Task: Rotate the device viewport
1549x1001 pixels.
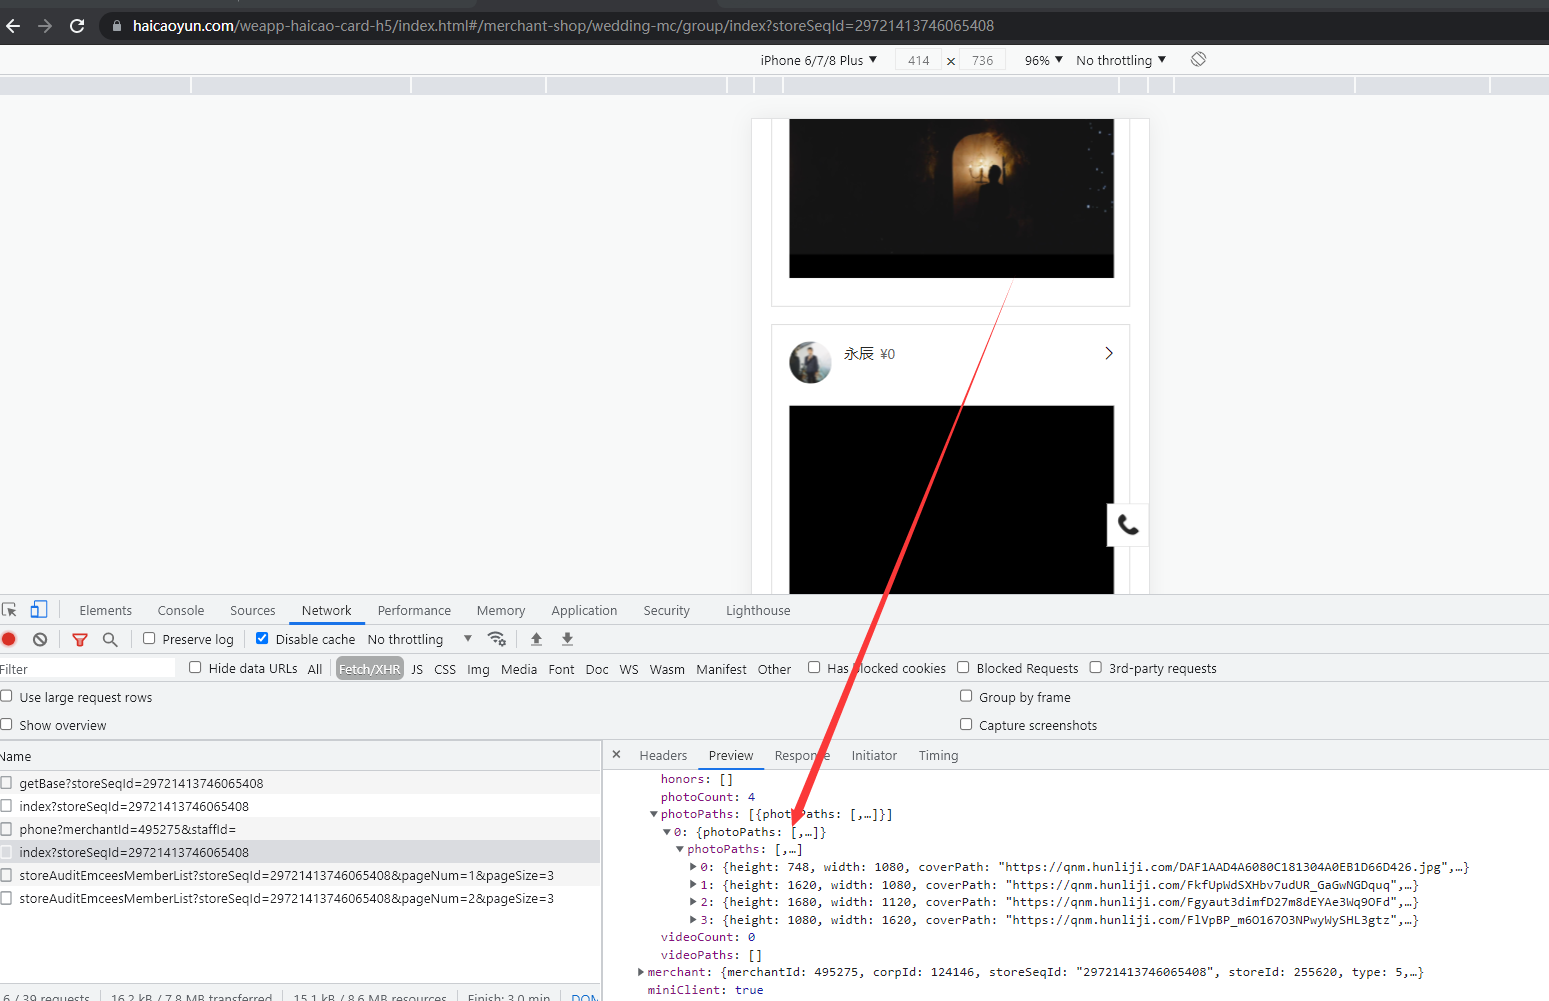Action: [1198, 60]
